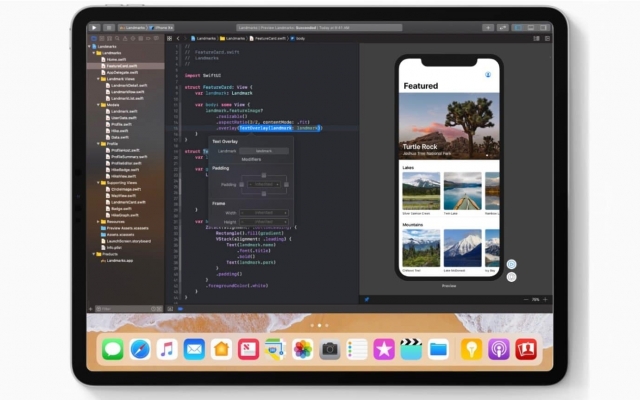Collapse the Landmark Views group
Image resolution: width=640 pixels, height=400 pixels.
pos(98,79)
